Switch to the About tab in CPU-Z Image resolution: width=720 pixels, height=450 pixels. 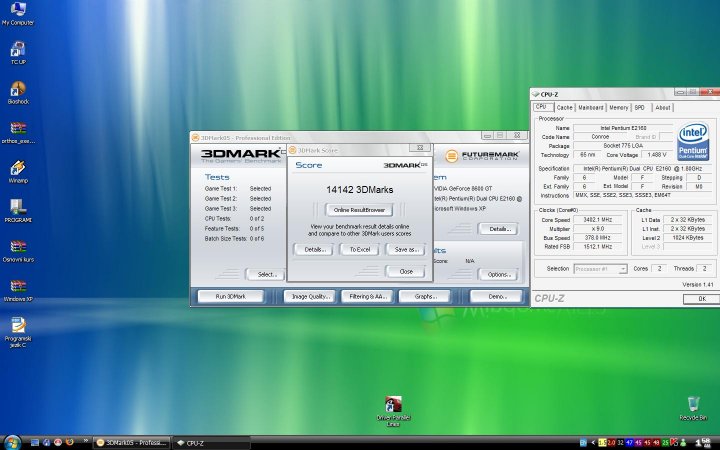tap(663, 107)
